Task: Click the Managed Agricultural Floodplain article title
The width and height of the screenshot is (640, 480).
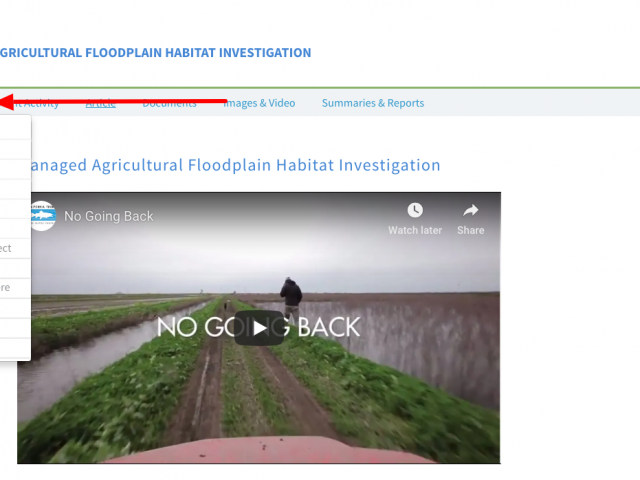Action: point(236,165)
